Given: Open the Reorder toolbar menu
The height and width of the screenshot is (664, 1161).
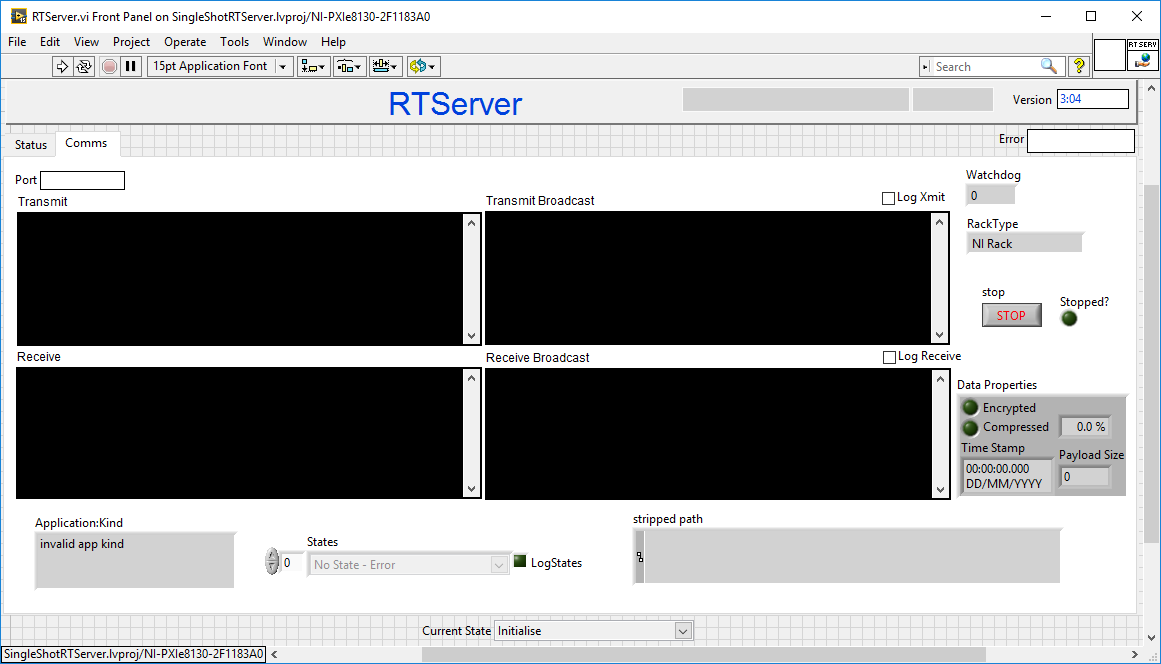Looking at the screenshot, I should [x=423, y=66].
